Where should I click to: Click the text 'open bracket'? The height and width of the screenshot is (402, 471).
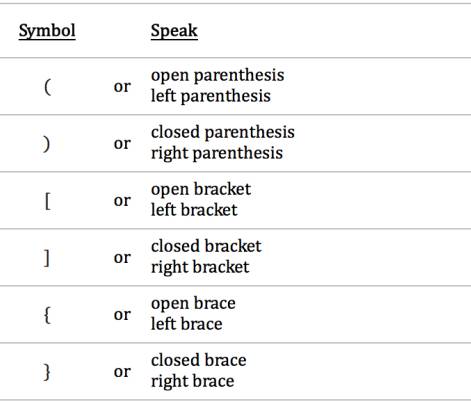201,190
